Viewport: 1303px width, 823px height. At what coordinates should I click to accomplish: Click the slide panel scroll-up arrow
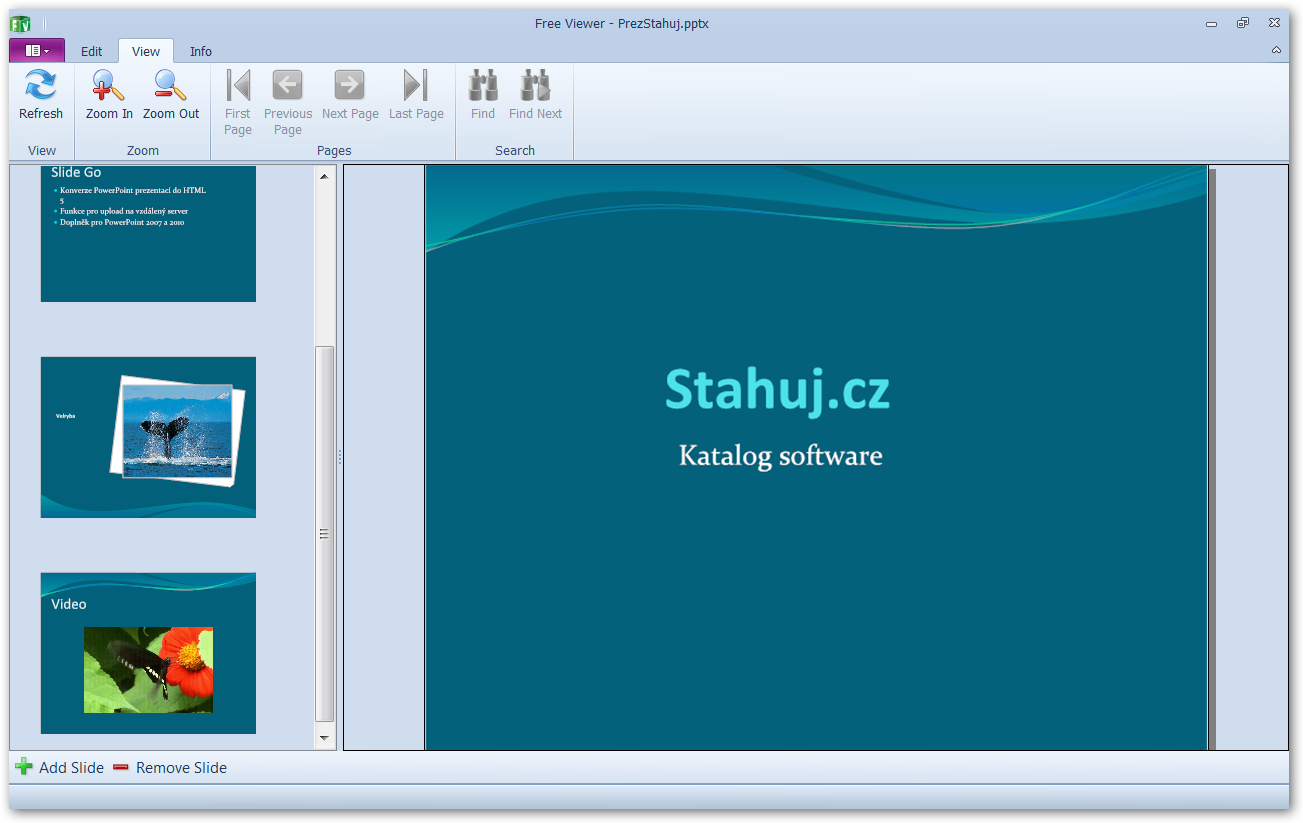click(324, 176)
